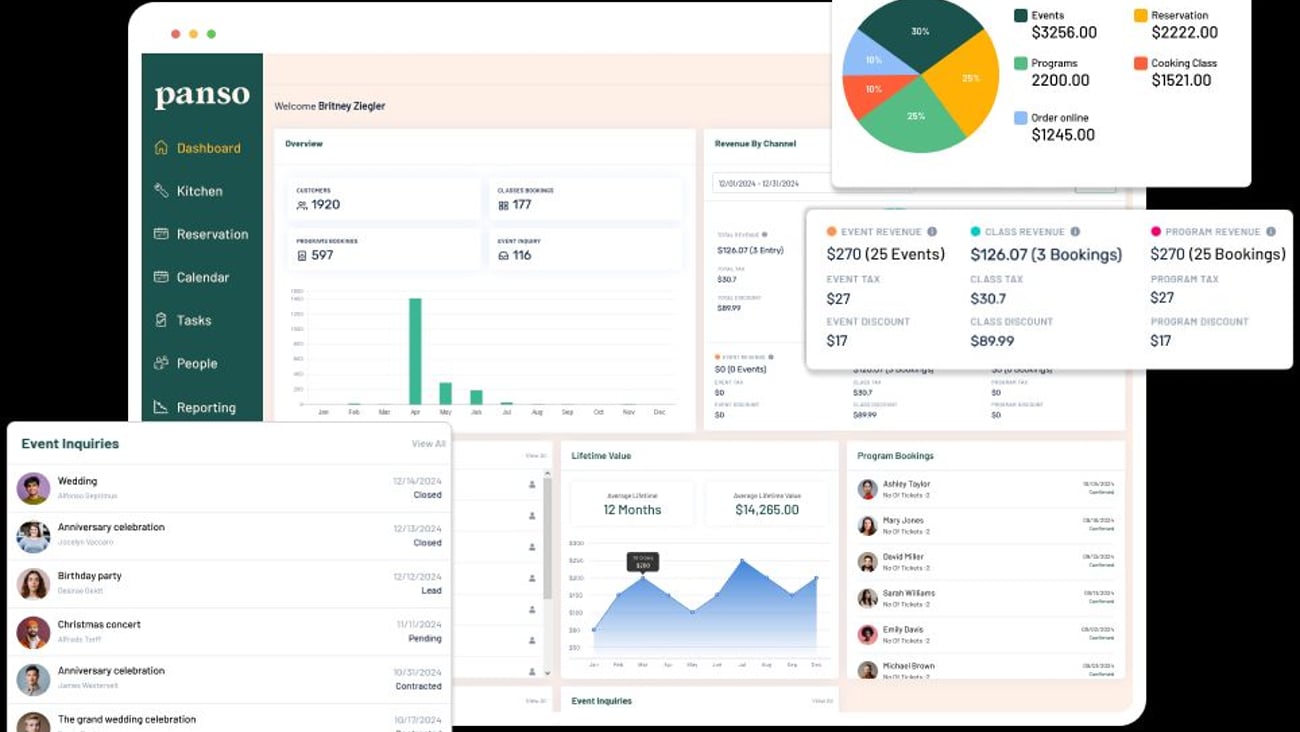
Task: Click Sarah Williams's avatar in Program Bookings
Action: pyautogui.click(x=867, y=598)
